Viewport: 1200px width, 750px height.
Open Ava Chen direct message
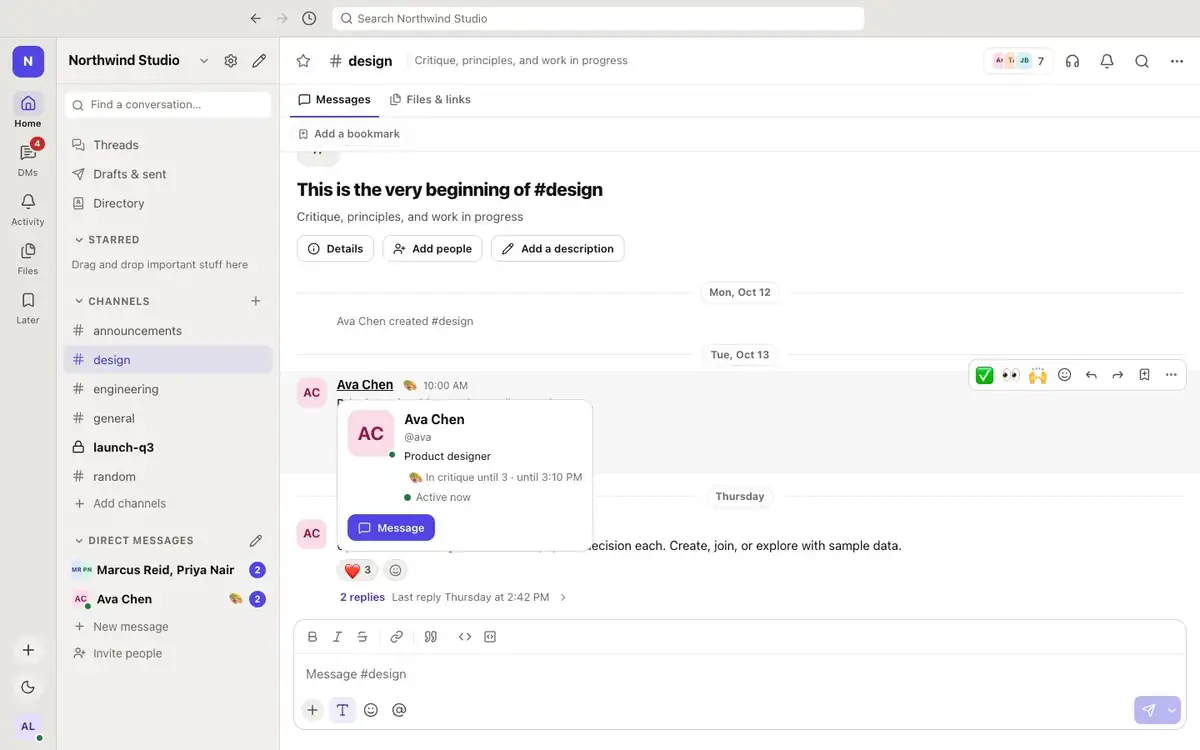point(168,599)
